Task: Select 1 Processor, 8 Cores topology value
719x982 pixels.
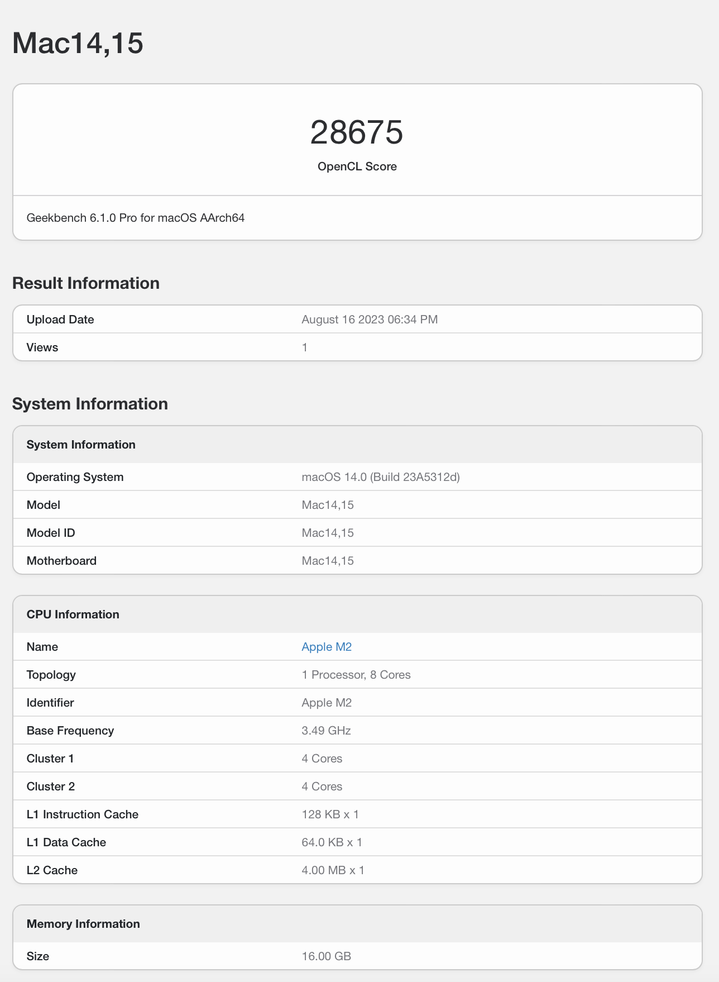Action: (x=356, y=675)
